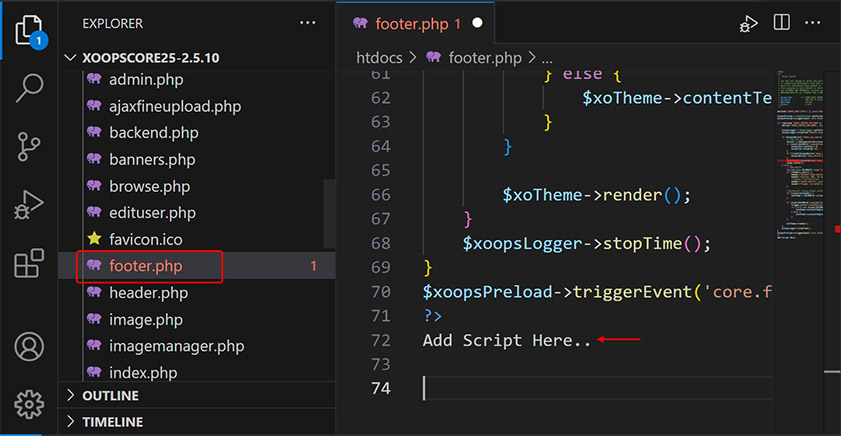The image size is (841, 436).
Task: Click the code minimap overview
Action: [x=805, y=150]
